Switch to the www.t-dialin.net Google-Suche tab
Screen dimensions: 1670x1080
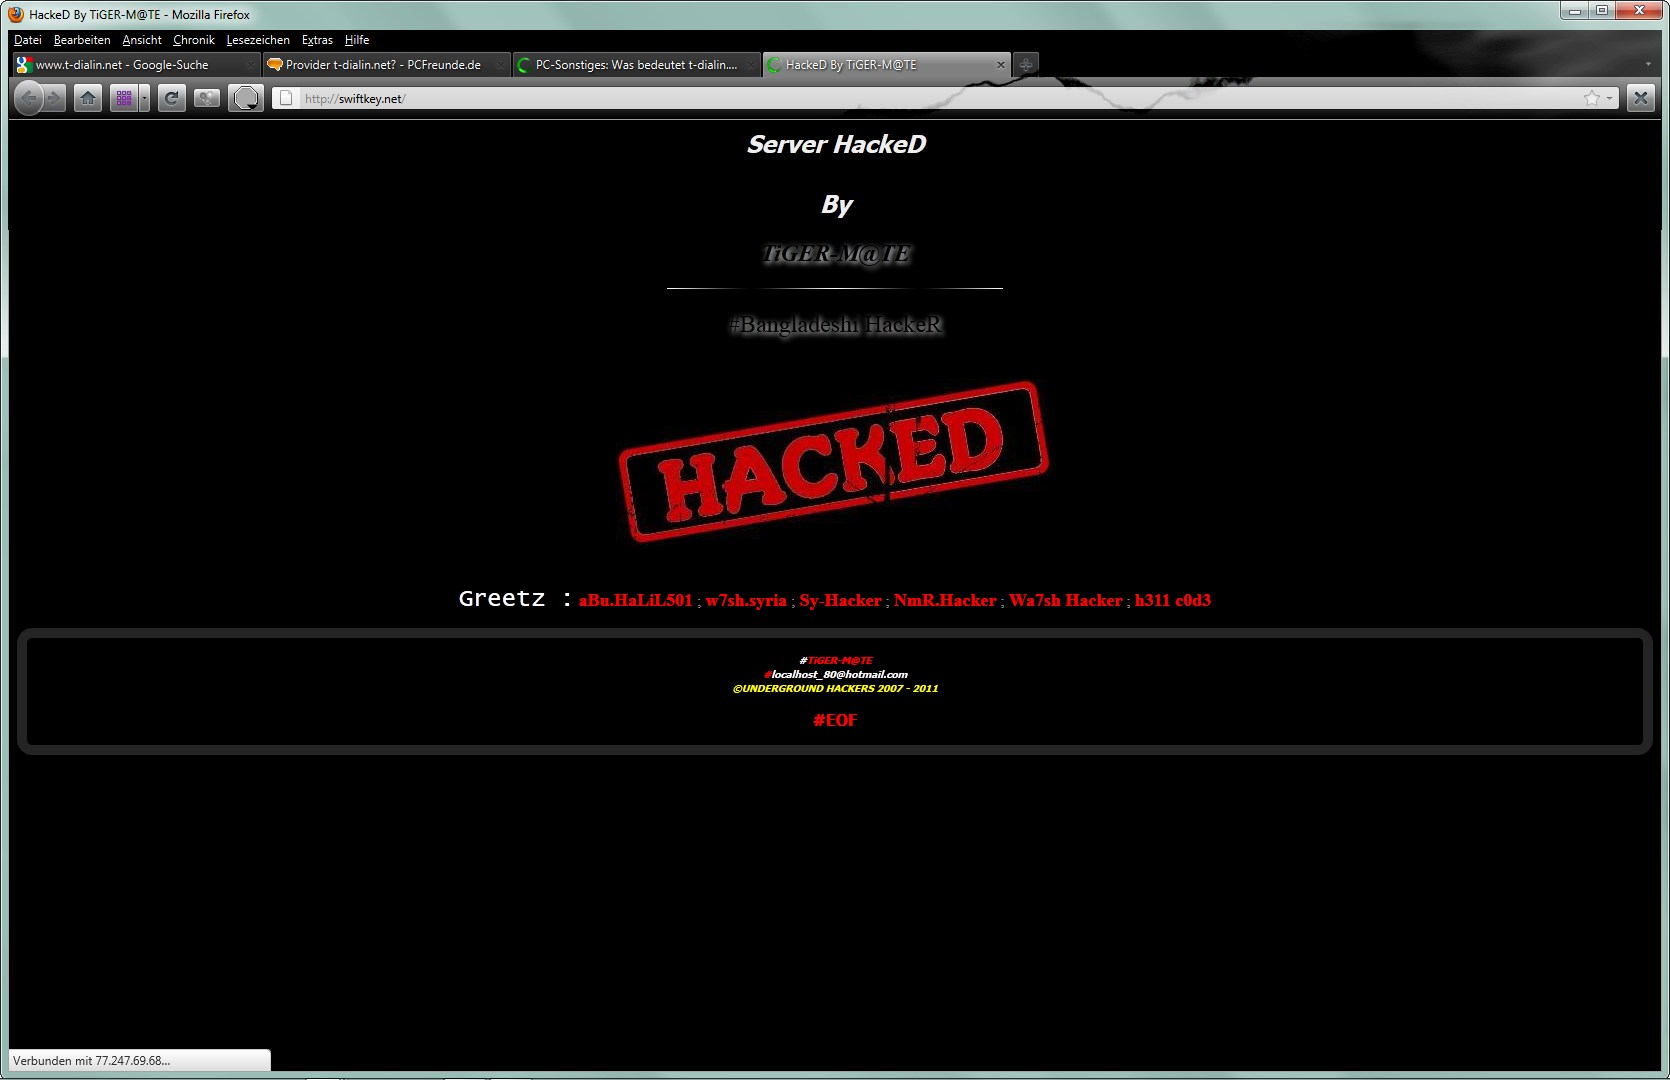pos(136,65)
